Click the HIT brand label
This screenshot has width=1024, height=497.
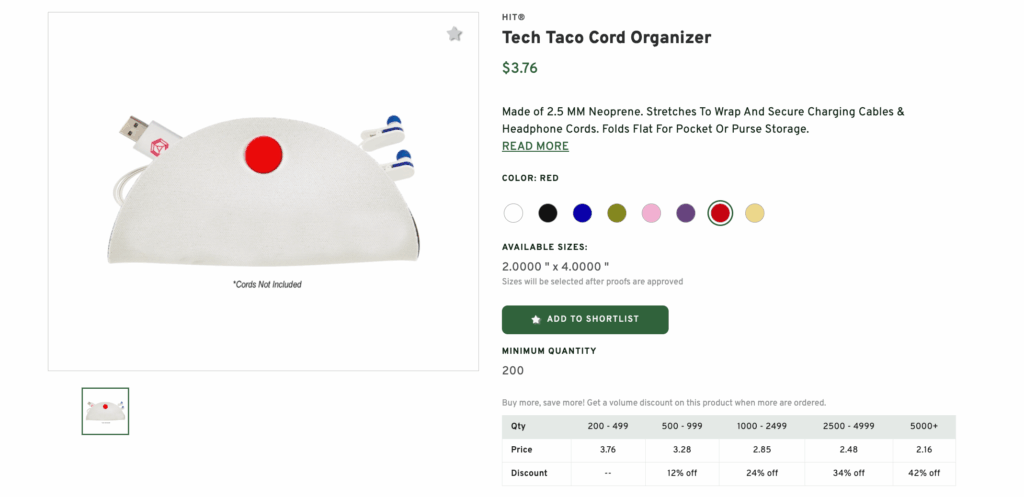tap(513, 17)
